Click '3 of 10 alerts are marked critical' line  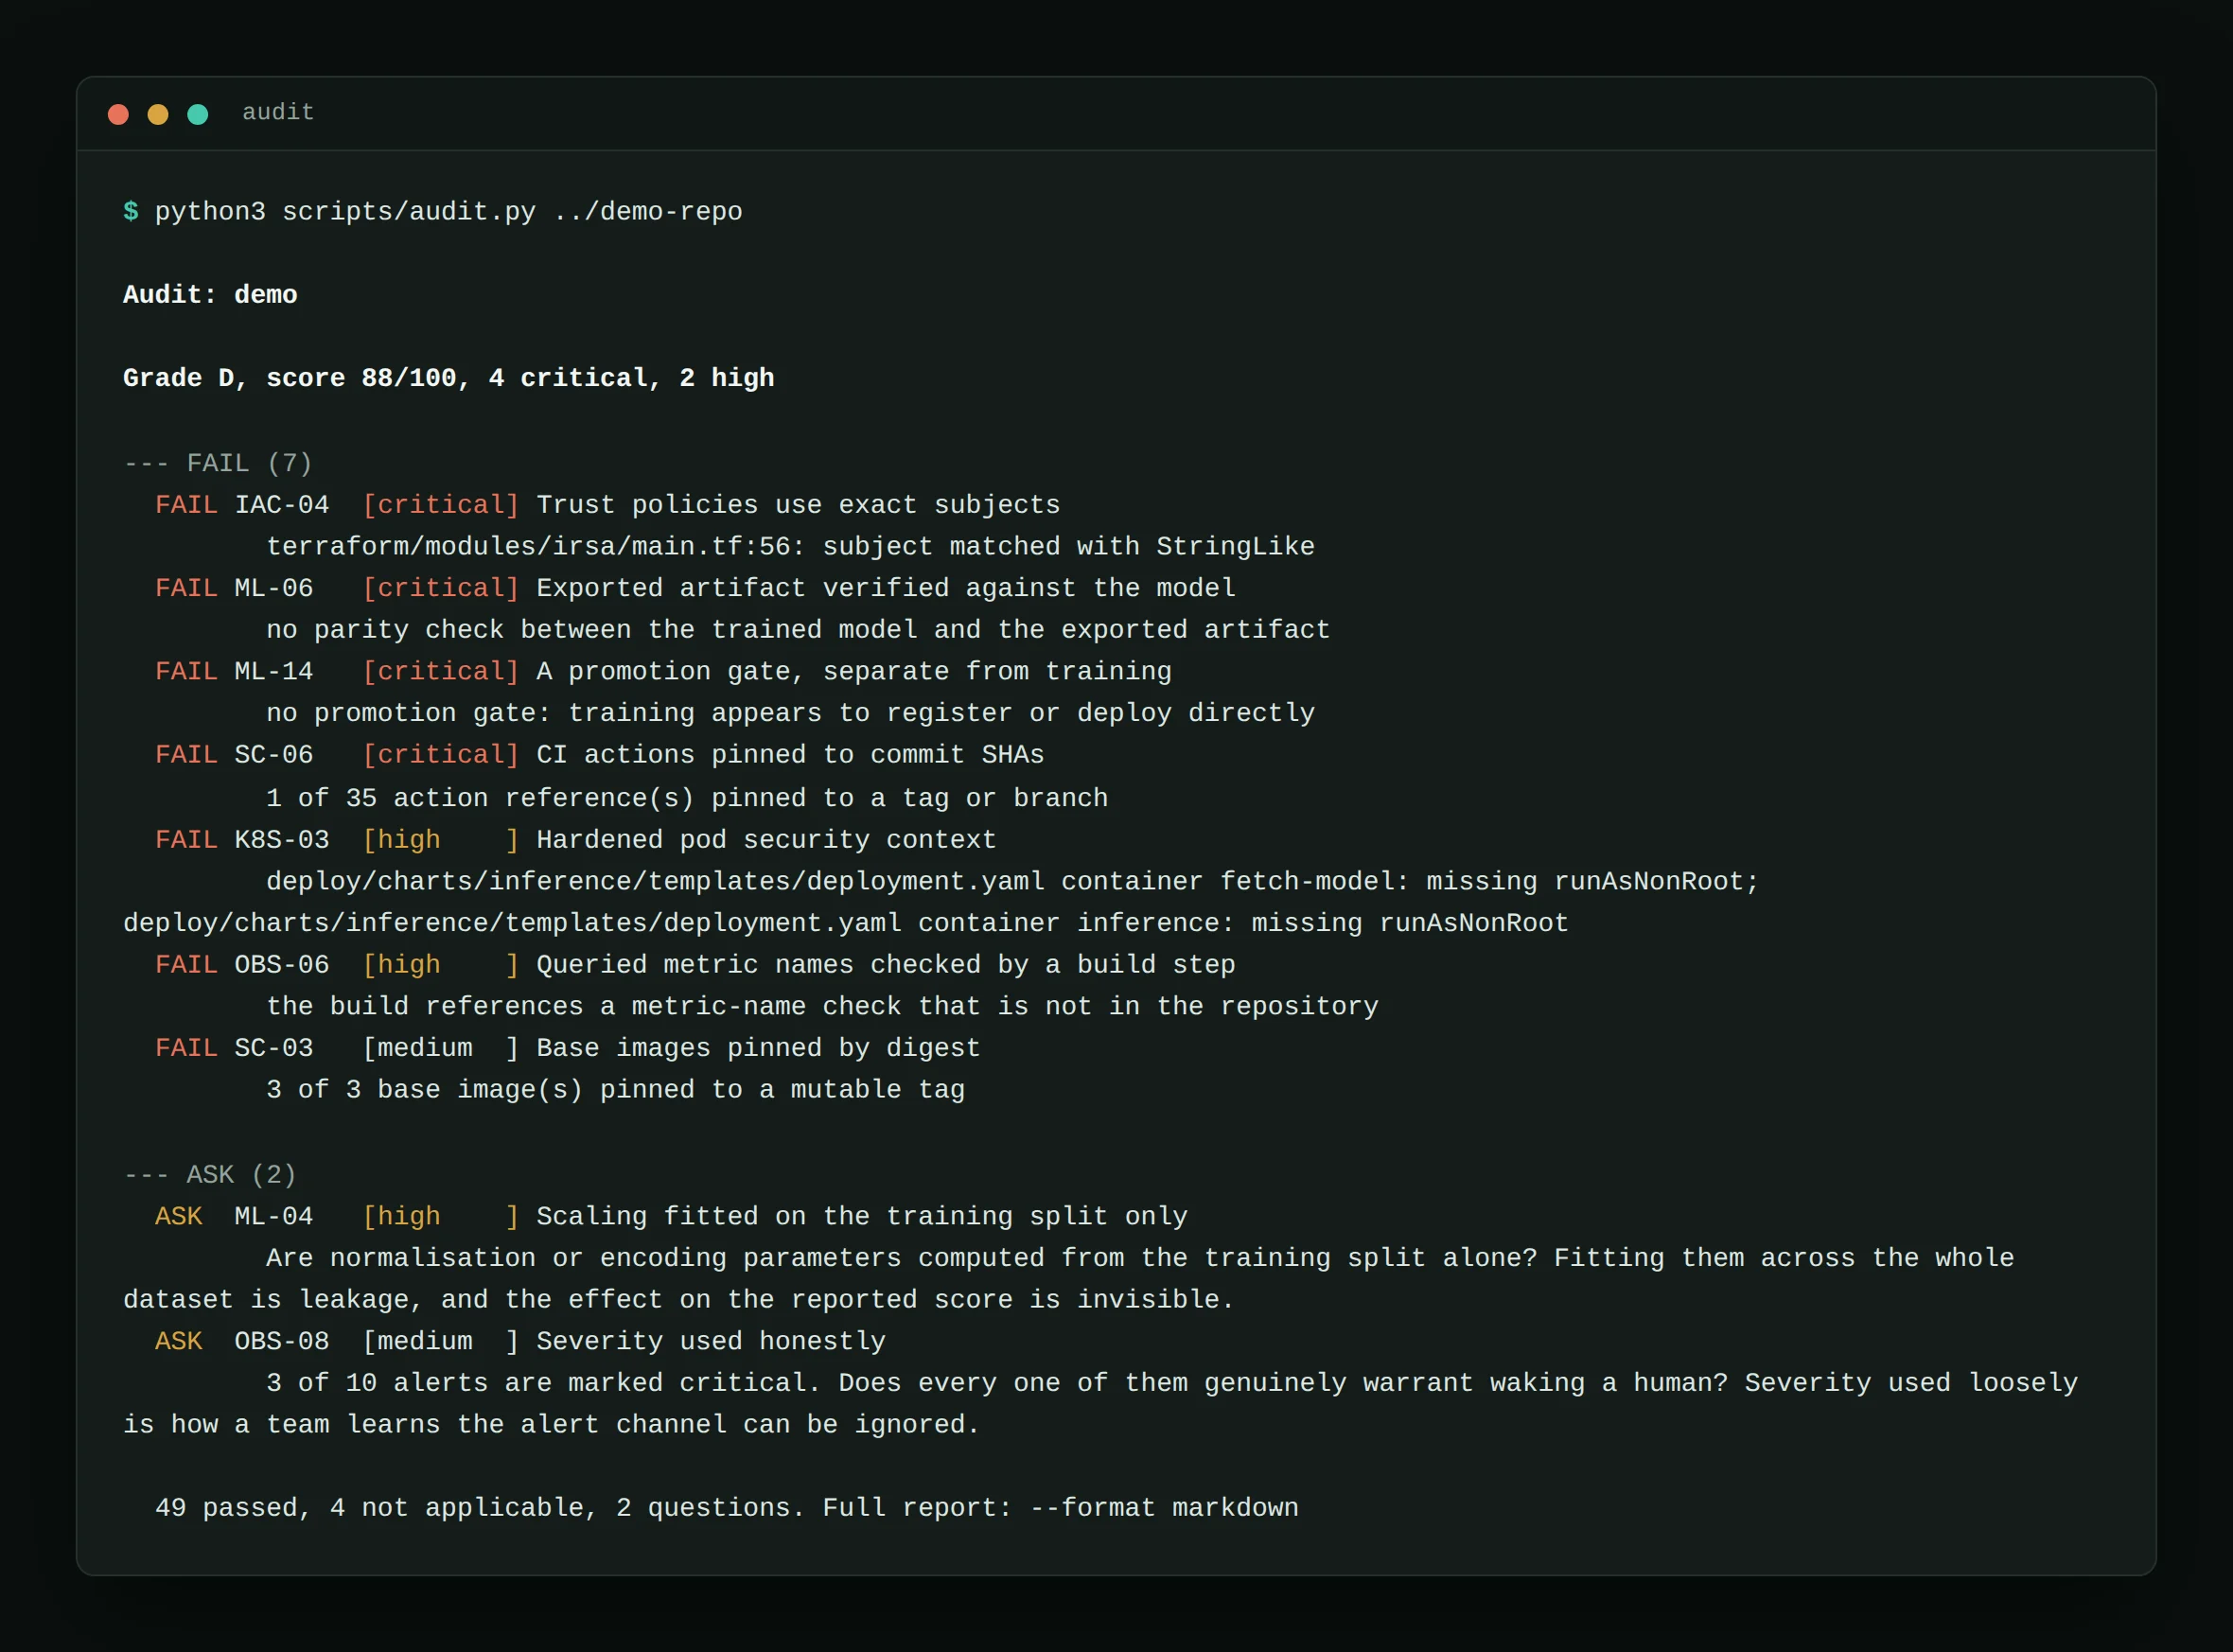tap(1172, 1383)
